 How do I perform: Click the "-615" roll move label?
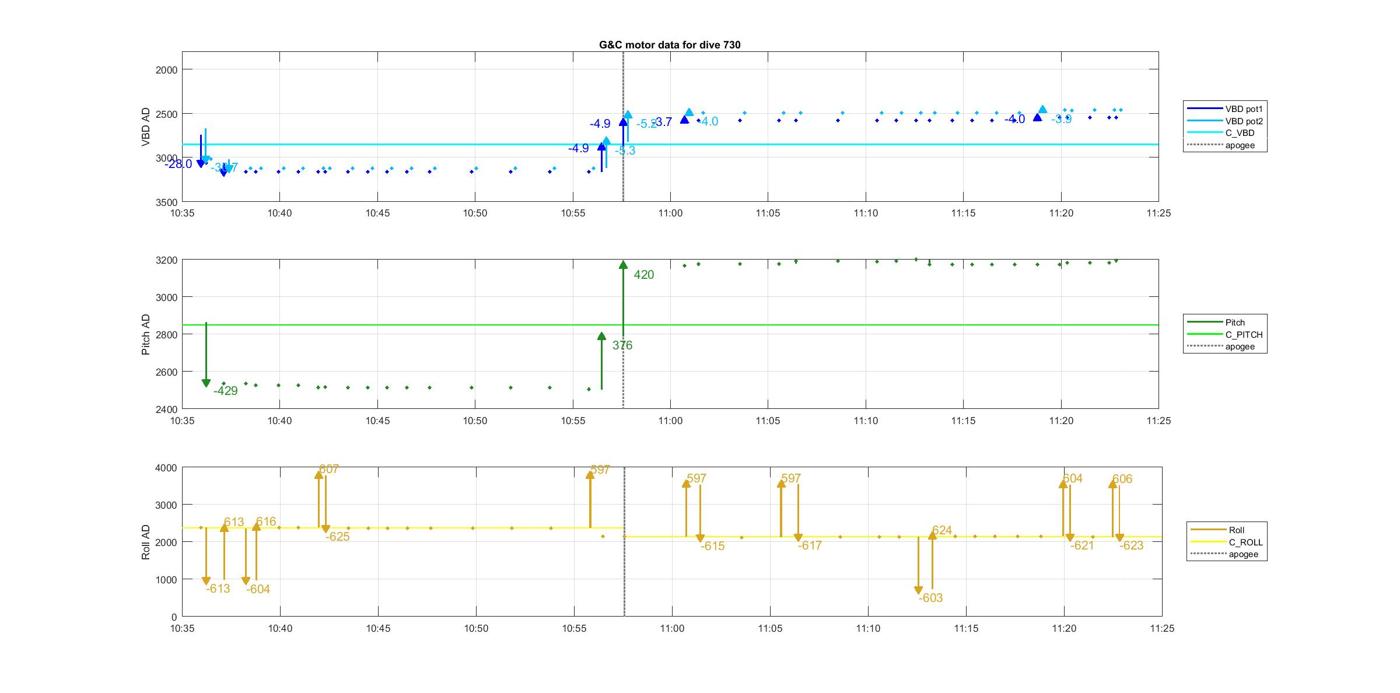coord(712,546)
